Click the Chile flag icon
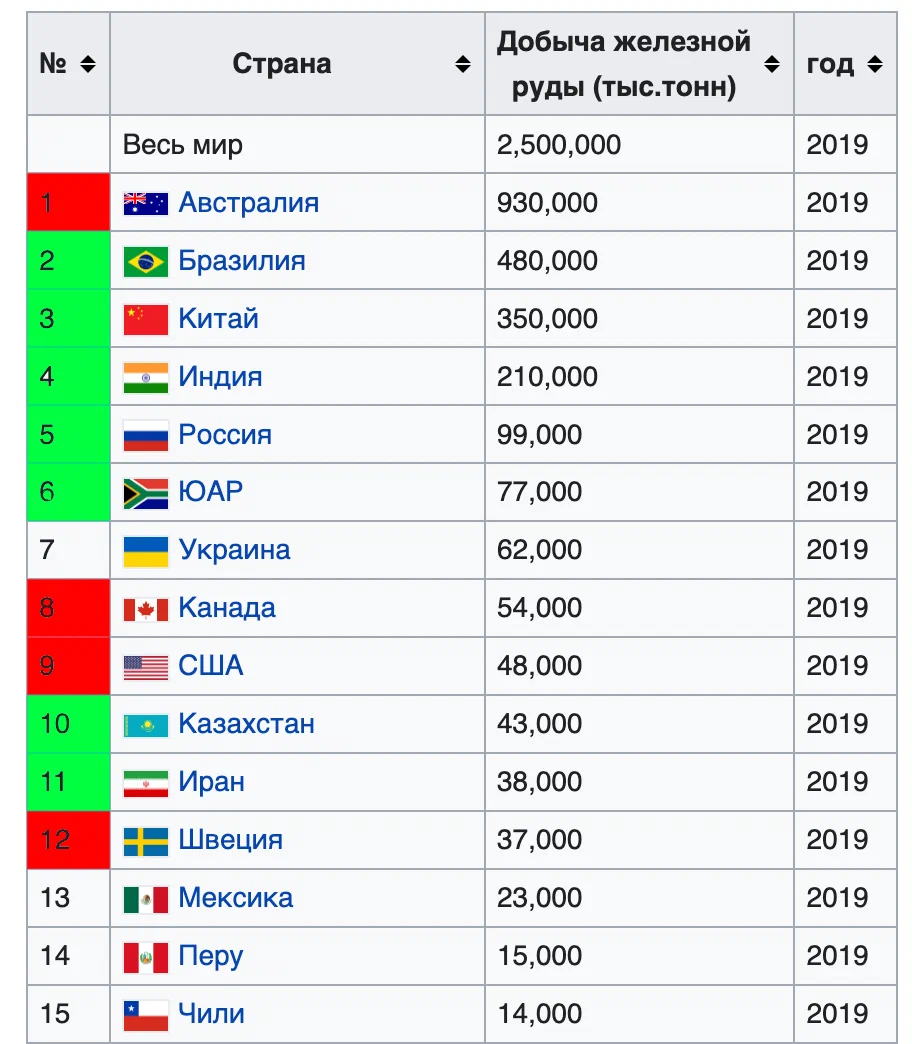Viewport: 912px width, 1044px height. 146,1015
